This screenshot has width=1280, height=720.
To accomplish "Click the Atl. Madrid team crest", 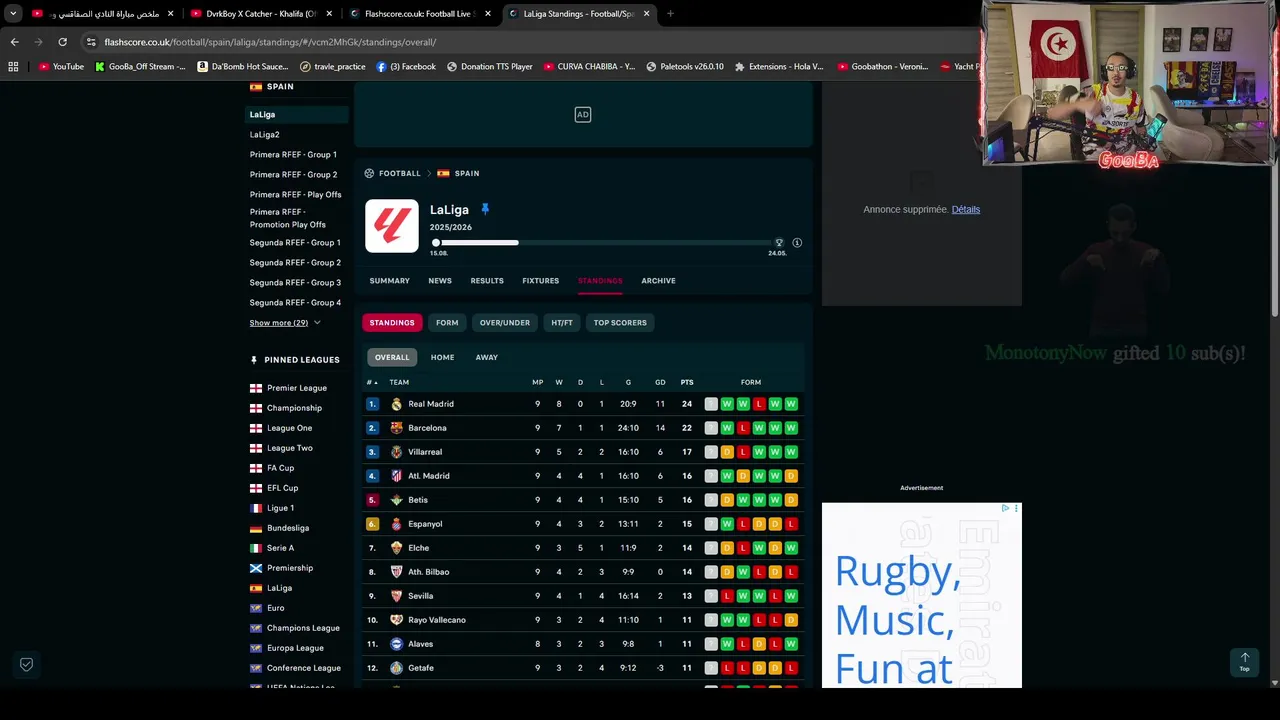I will 397,476.
